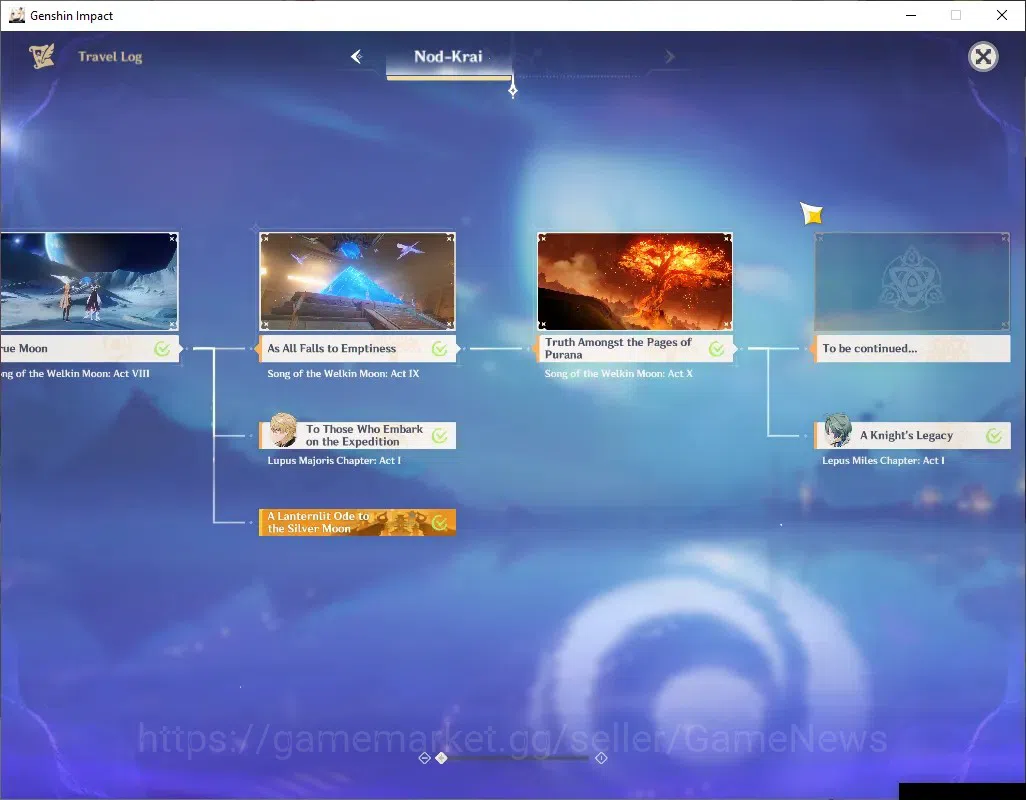The height and width of the screenshot is (800, 1026).
Task: Click checkmark on the ...ue Moon entry
Action: (162, 349)
